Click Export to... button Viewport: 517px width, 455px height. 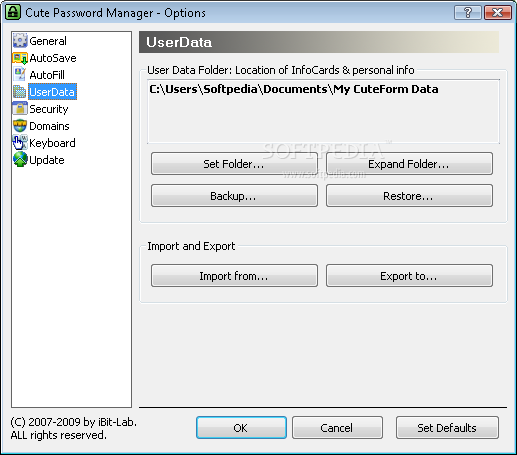click(x=409, y=276)
